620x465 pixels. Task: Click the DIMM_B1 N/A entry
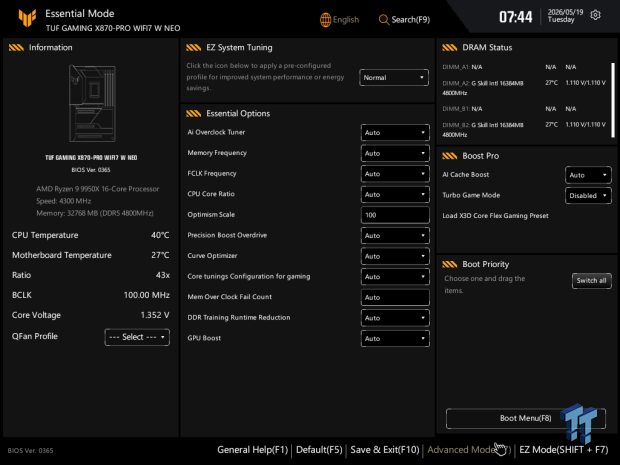462,109
